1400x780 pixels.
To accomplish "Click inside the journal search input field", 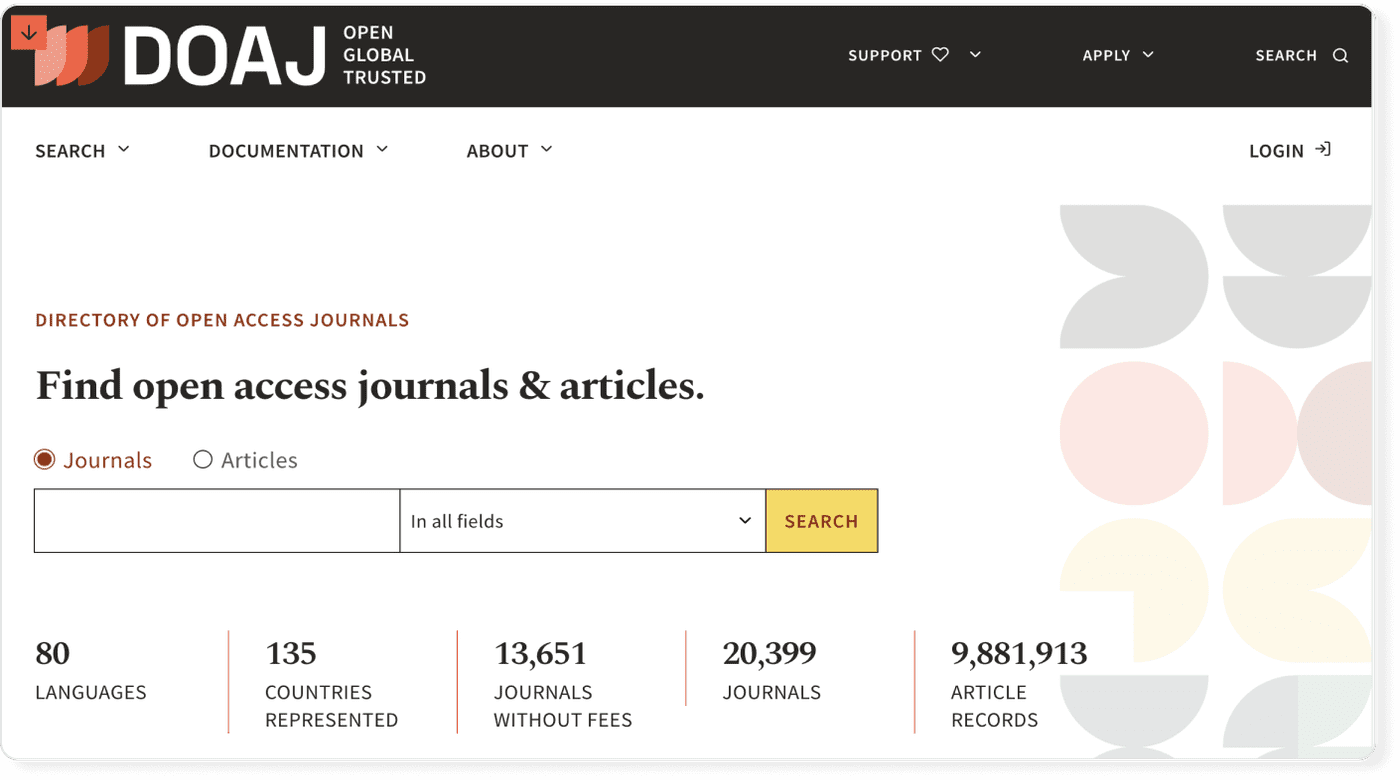I will click(x=215, y=520).
